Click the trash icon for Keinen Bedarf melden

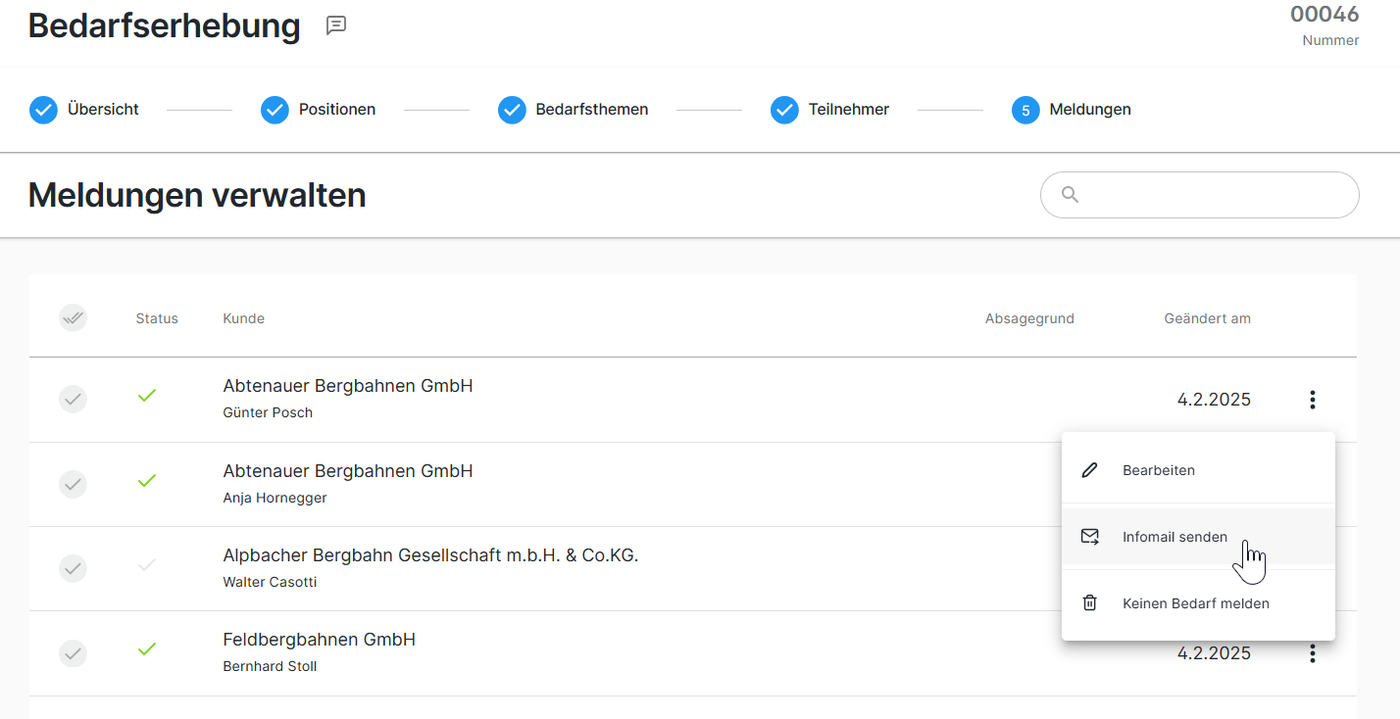click(x=1090, y=603)
